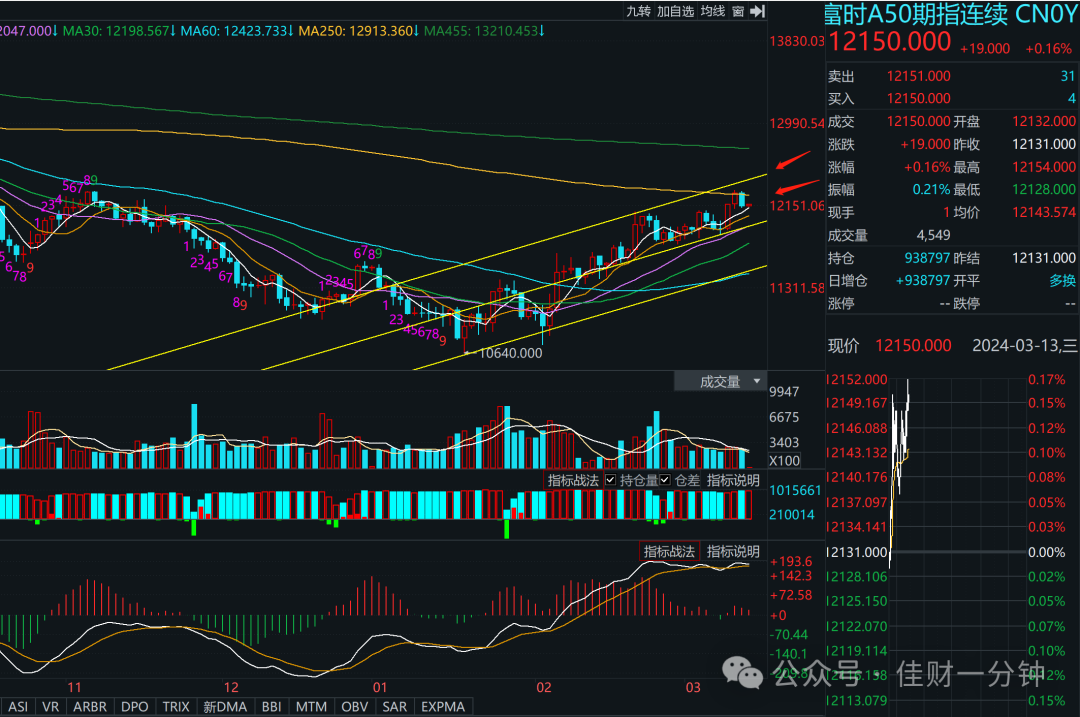1080x717 pixels.
Task: Switch to the ARBR indicator tab
Action: pyautogui.click(x=90, y=707)
